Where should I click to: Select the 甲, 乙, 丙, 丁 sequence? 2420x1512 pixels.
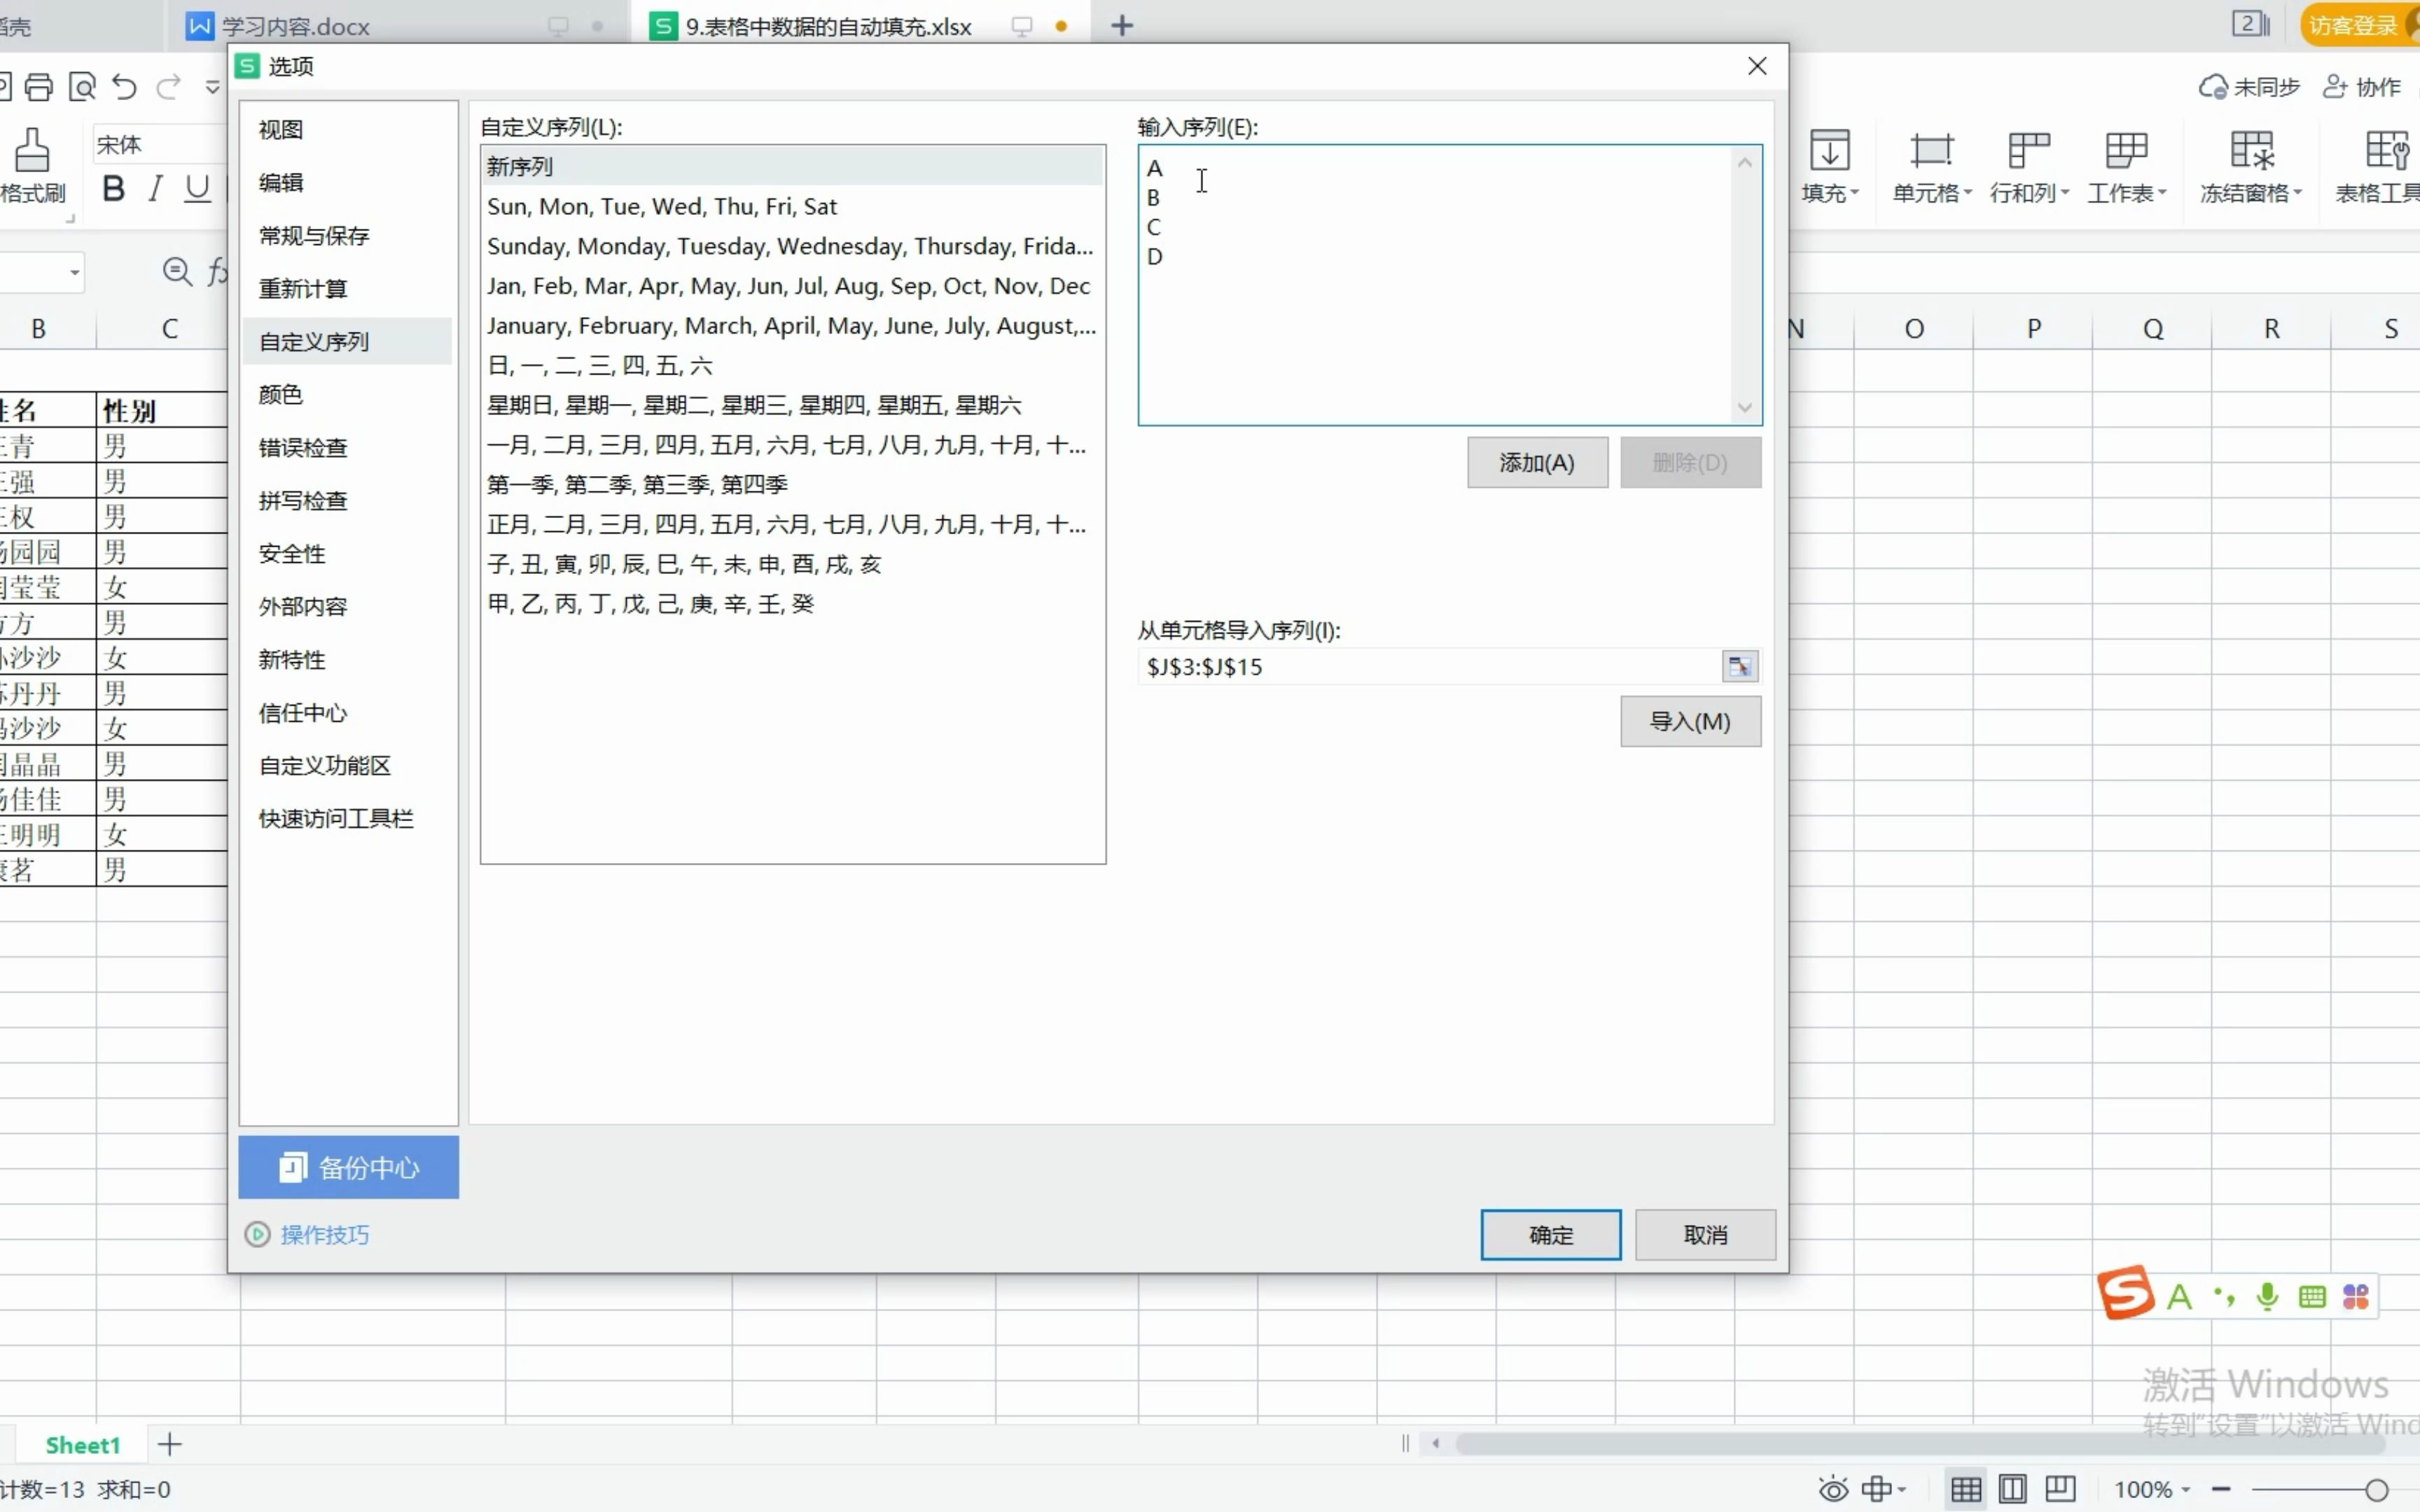pyautogui.click(x=793, y=603)
